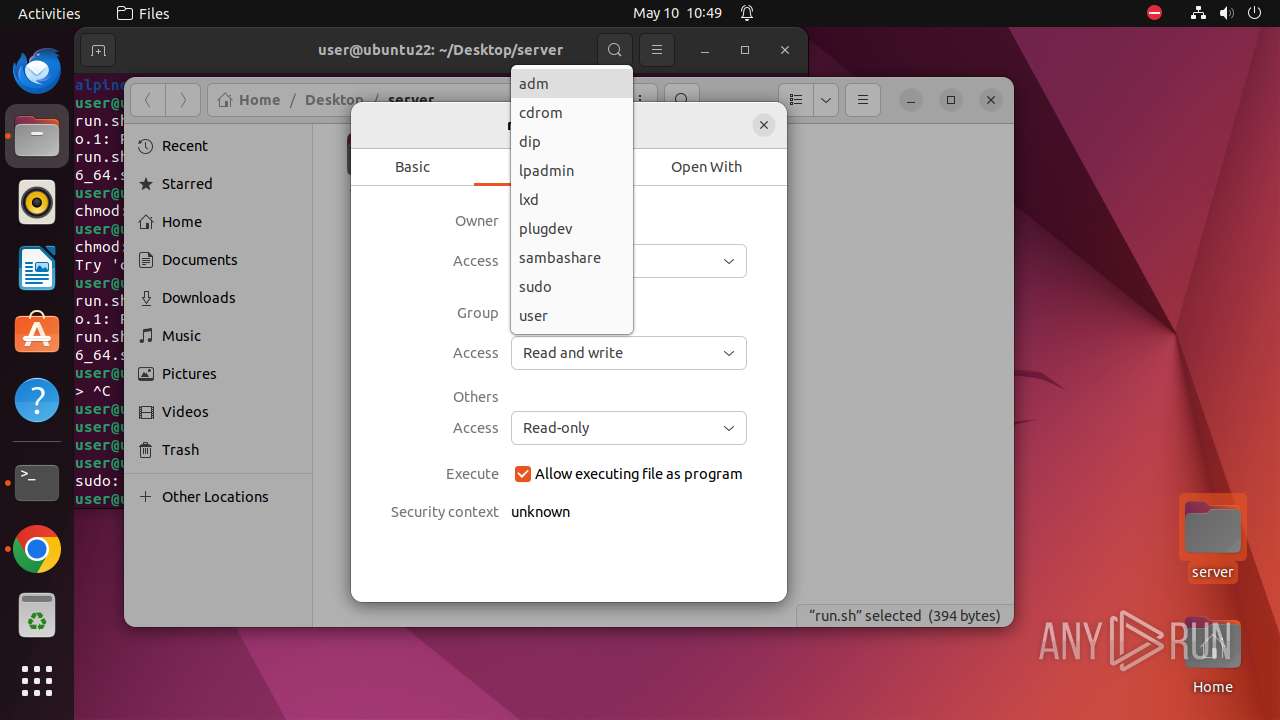
Task: Switch to the Open With tab
Action: point(706,167)
